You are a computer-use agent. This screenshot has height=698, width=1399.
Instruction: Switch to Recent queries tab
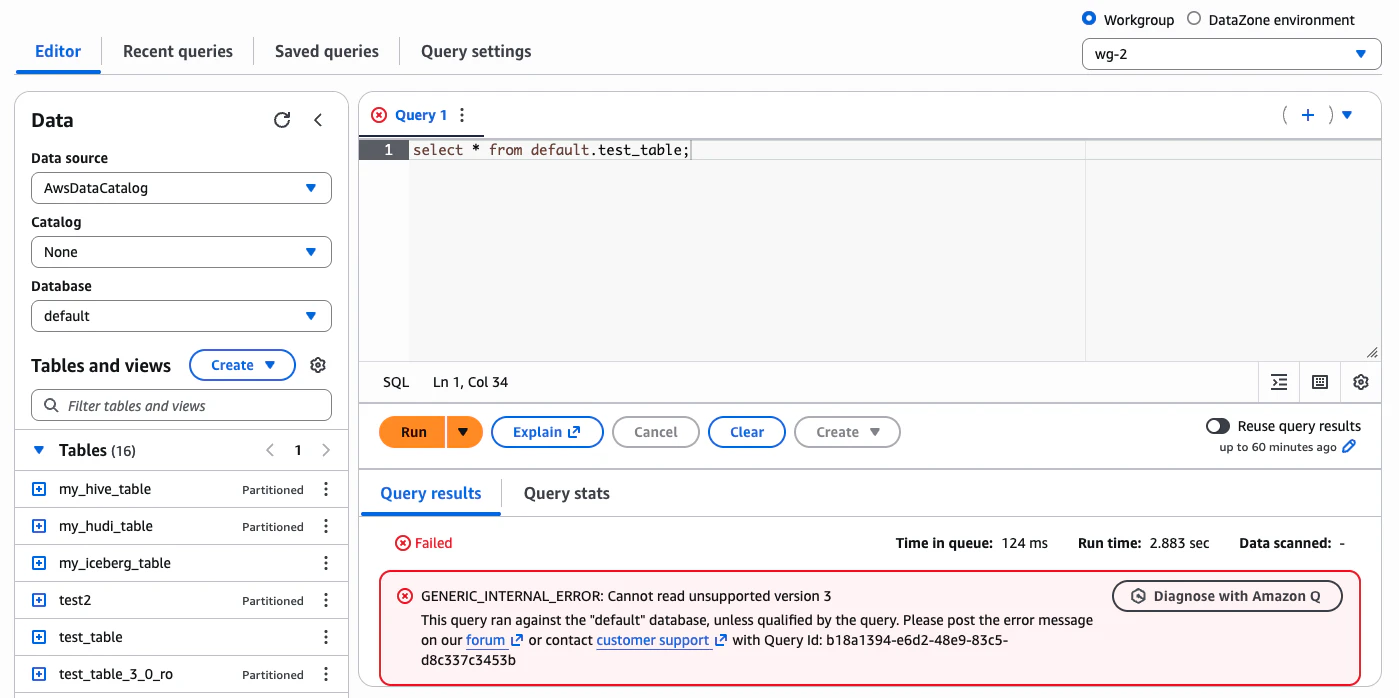click(x=178, y=52)
